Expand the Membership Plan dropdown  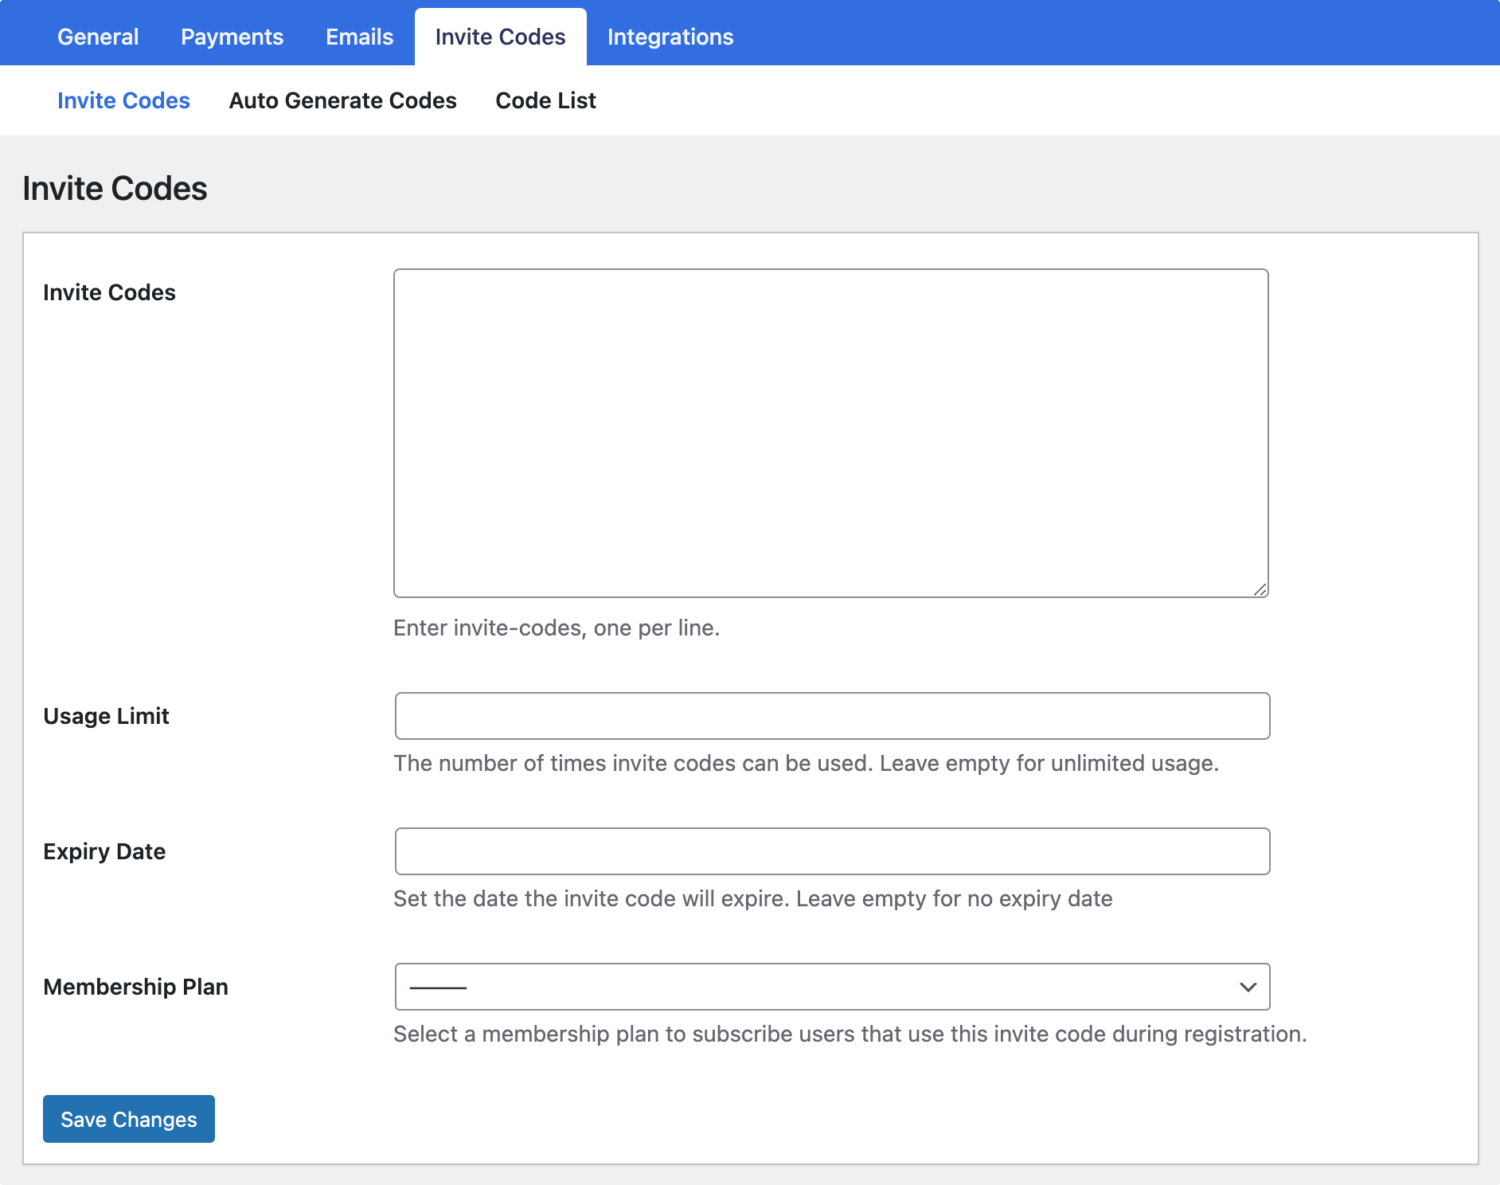click(832, 987)
